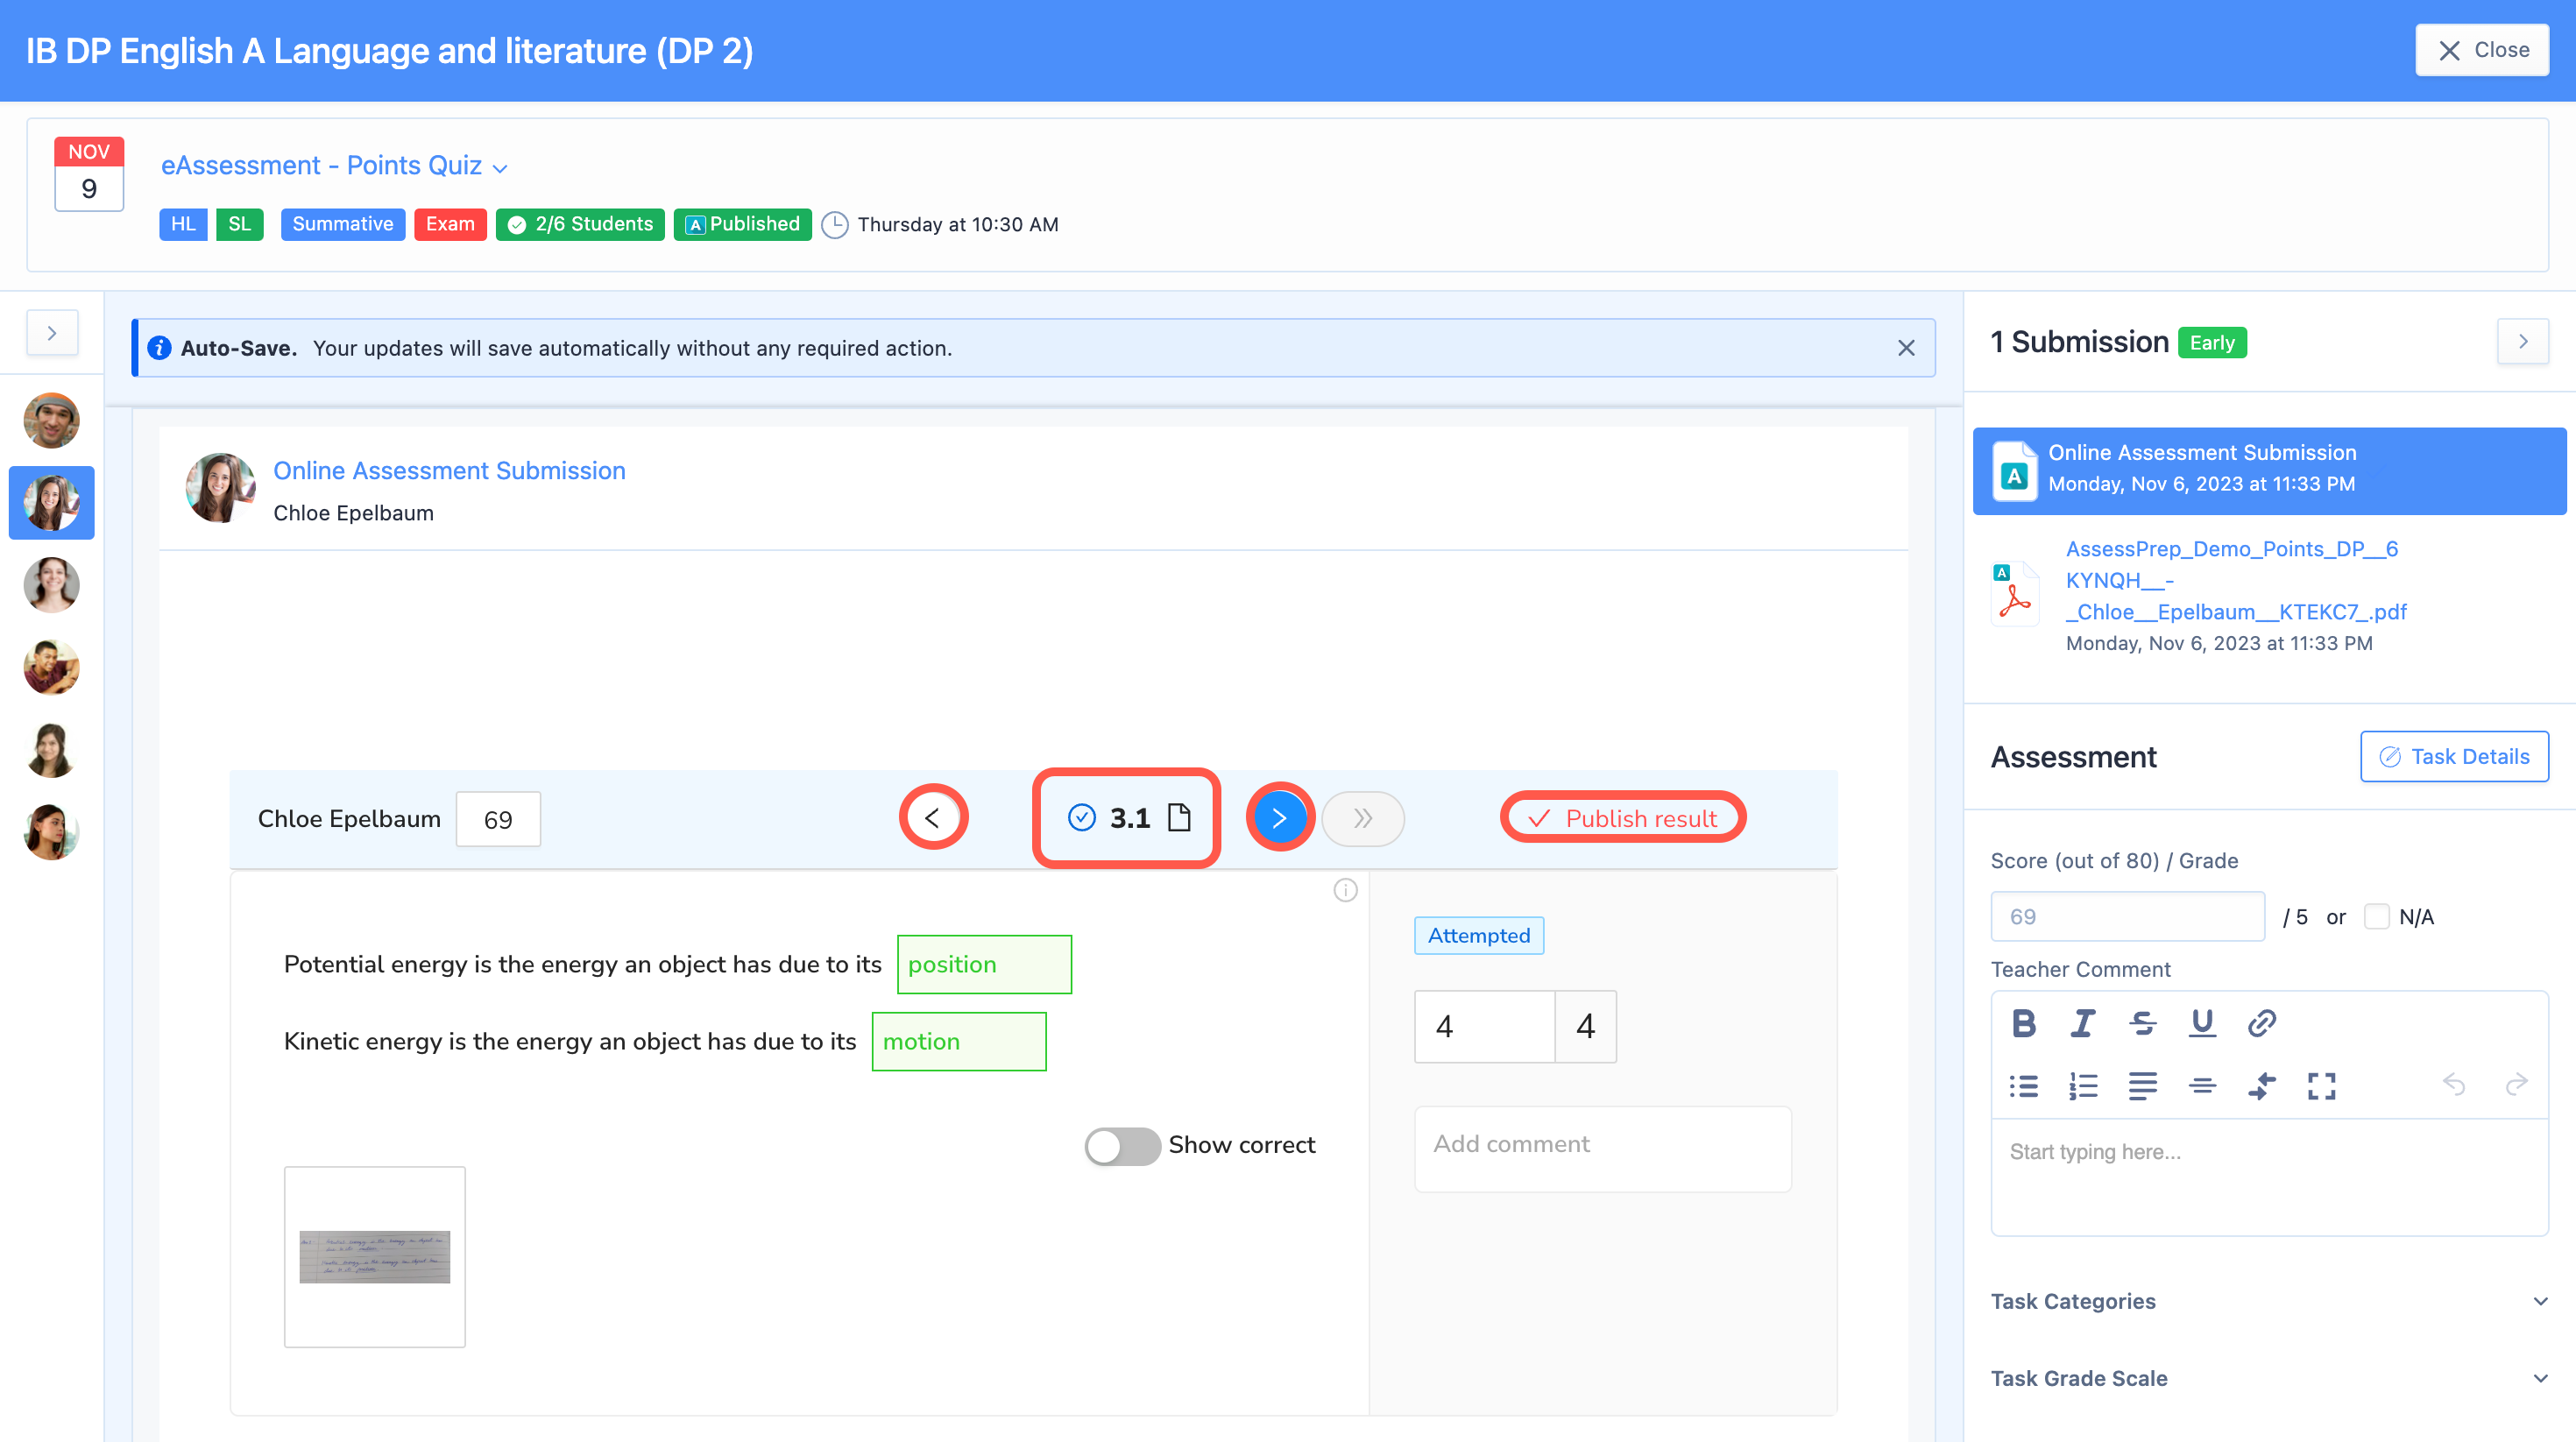Screen dimensions: 2576x1442
Task: Go to next question arrow
Action: (1279, 818)
